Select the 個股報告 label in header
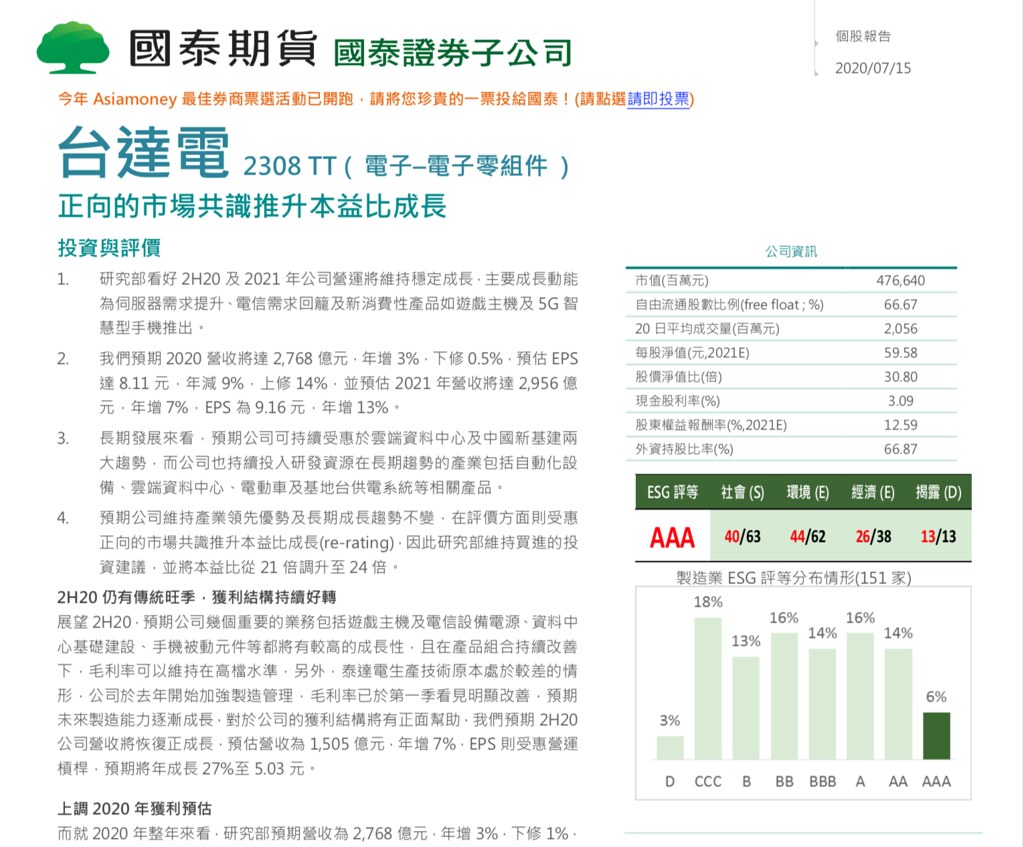This screenshot has height=847, width=1024. [863, 37]
